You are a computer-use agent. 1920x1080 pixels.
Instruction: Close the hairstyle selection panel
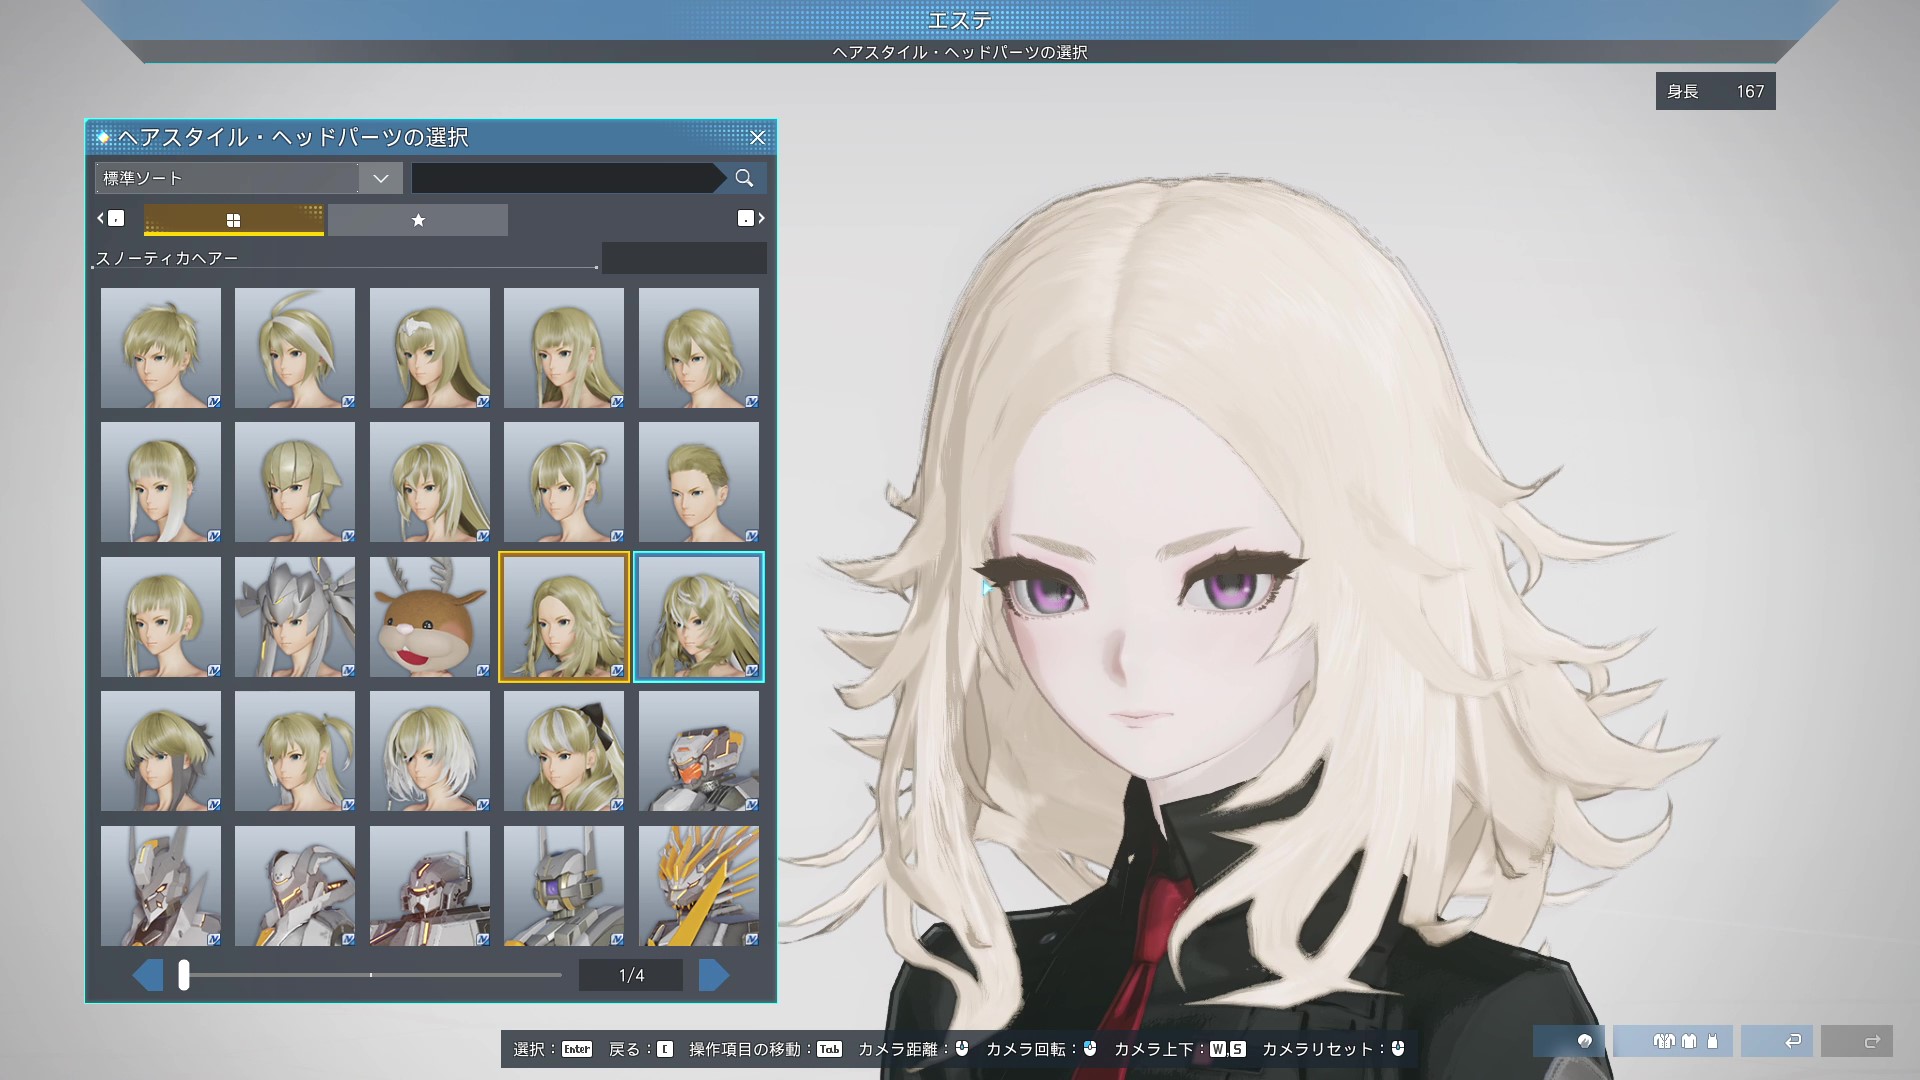click(x=757, y=137)
